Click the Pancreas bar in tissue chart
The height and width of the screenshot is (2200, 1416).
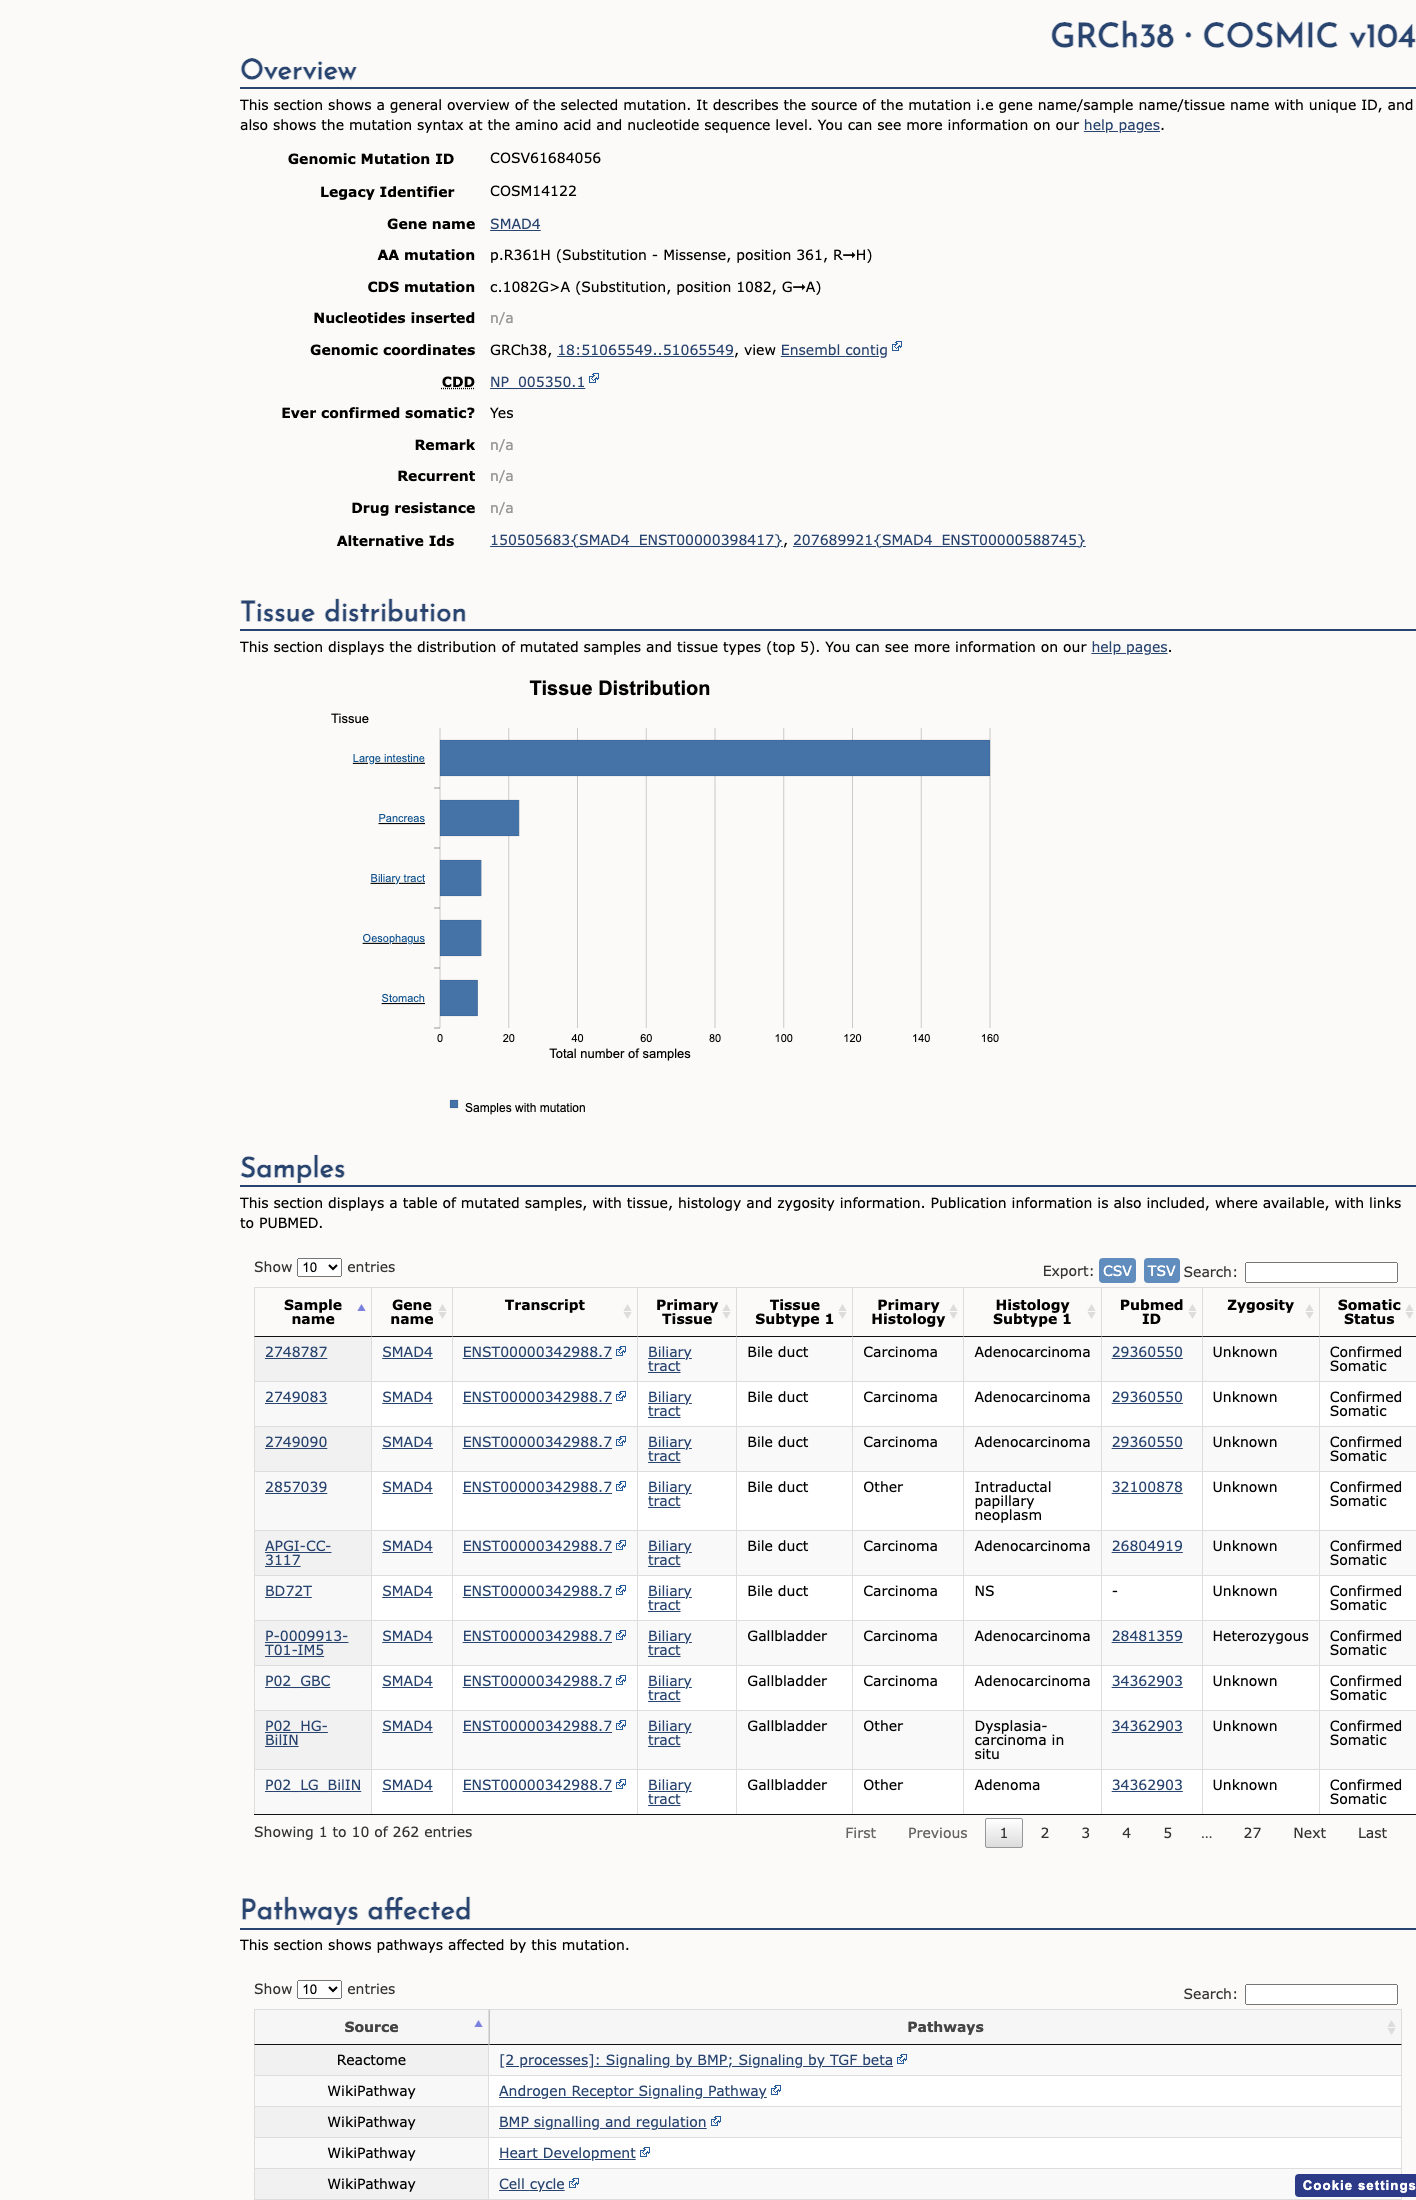pos(479,818)
